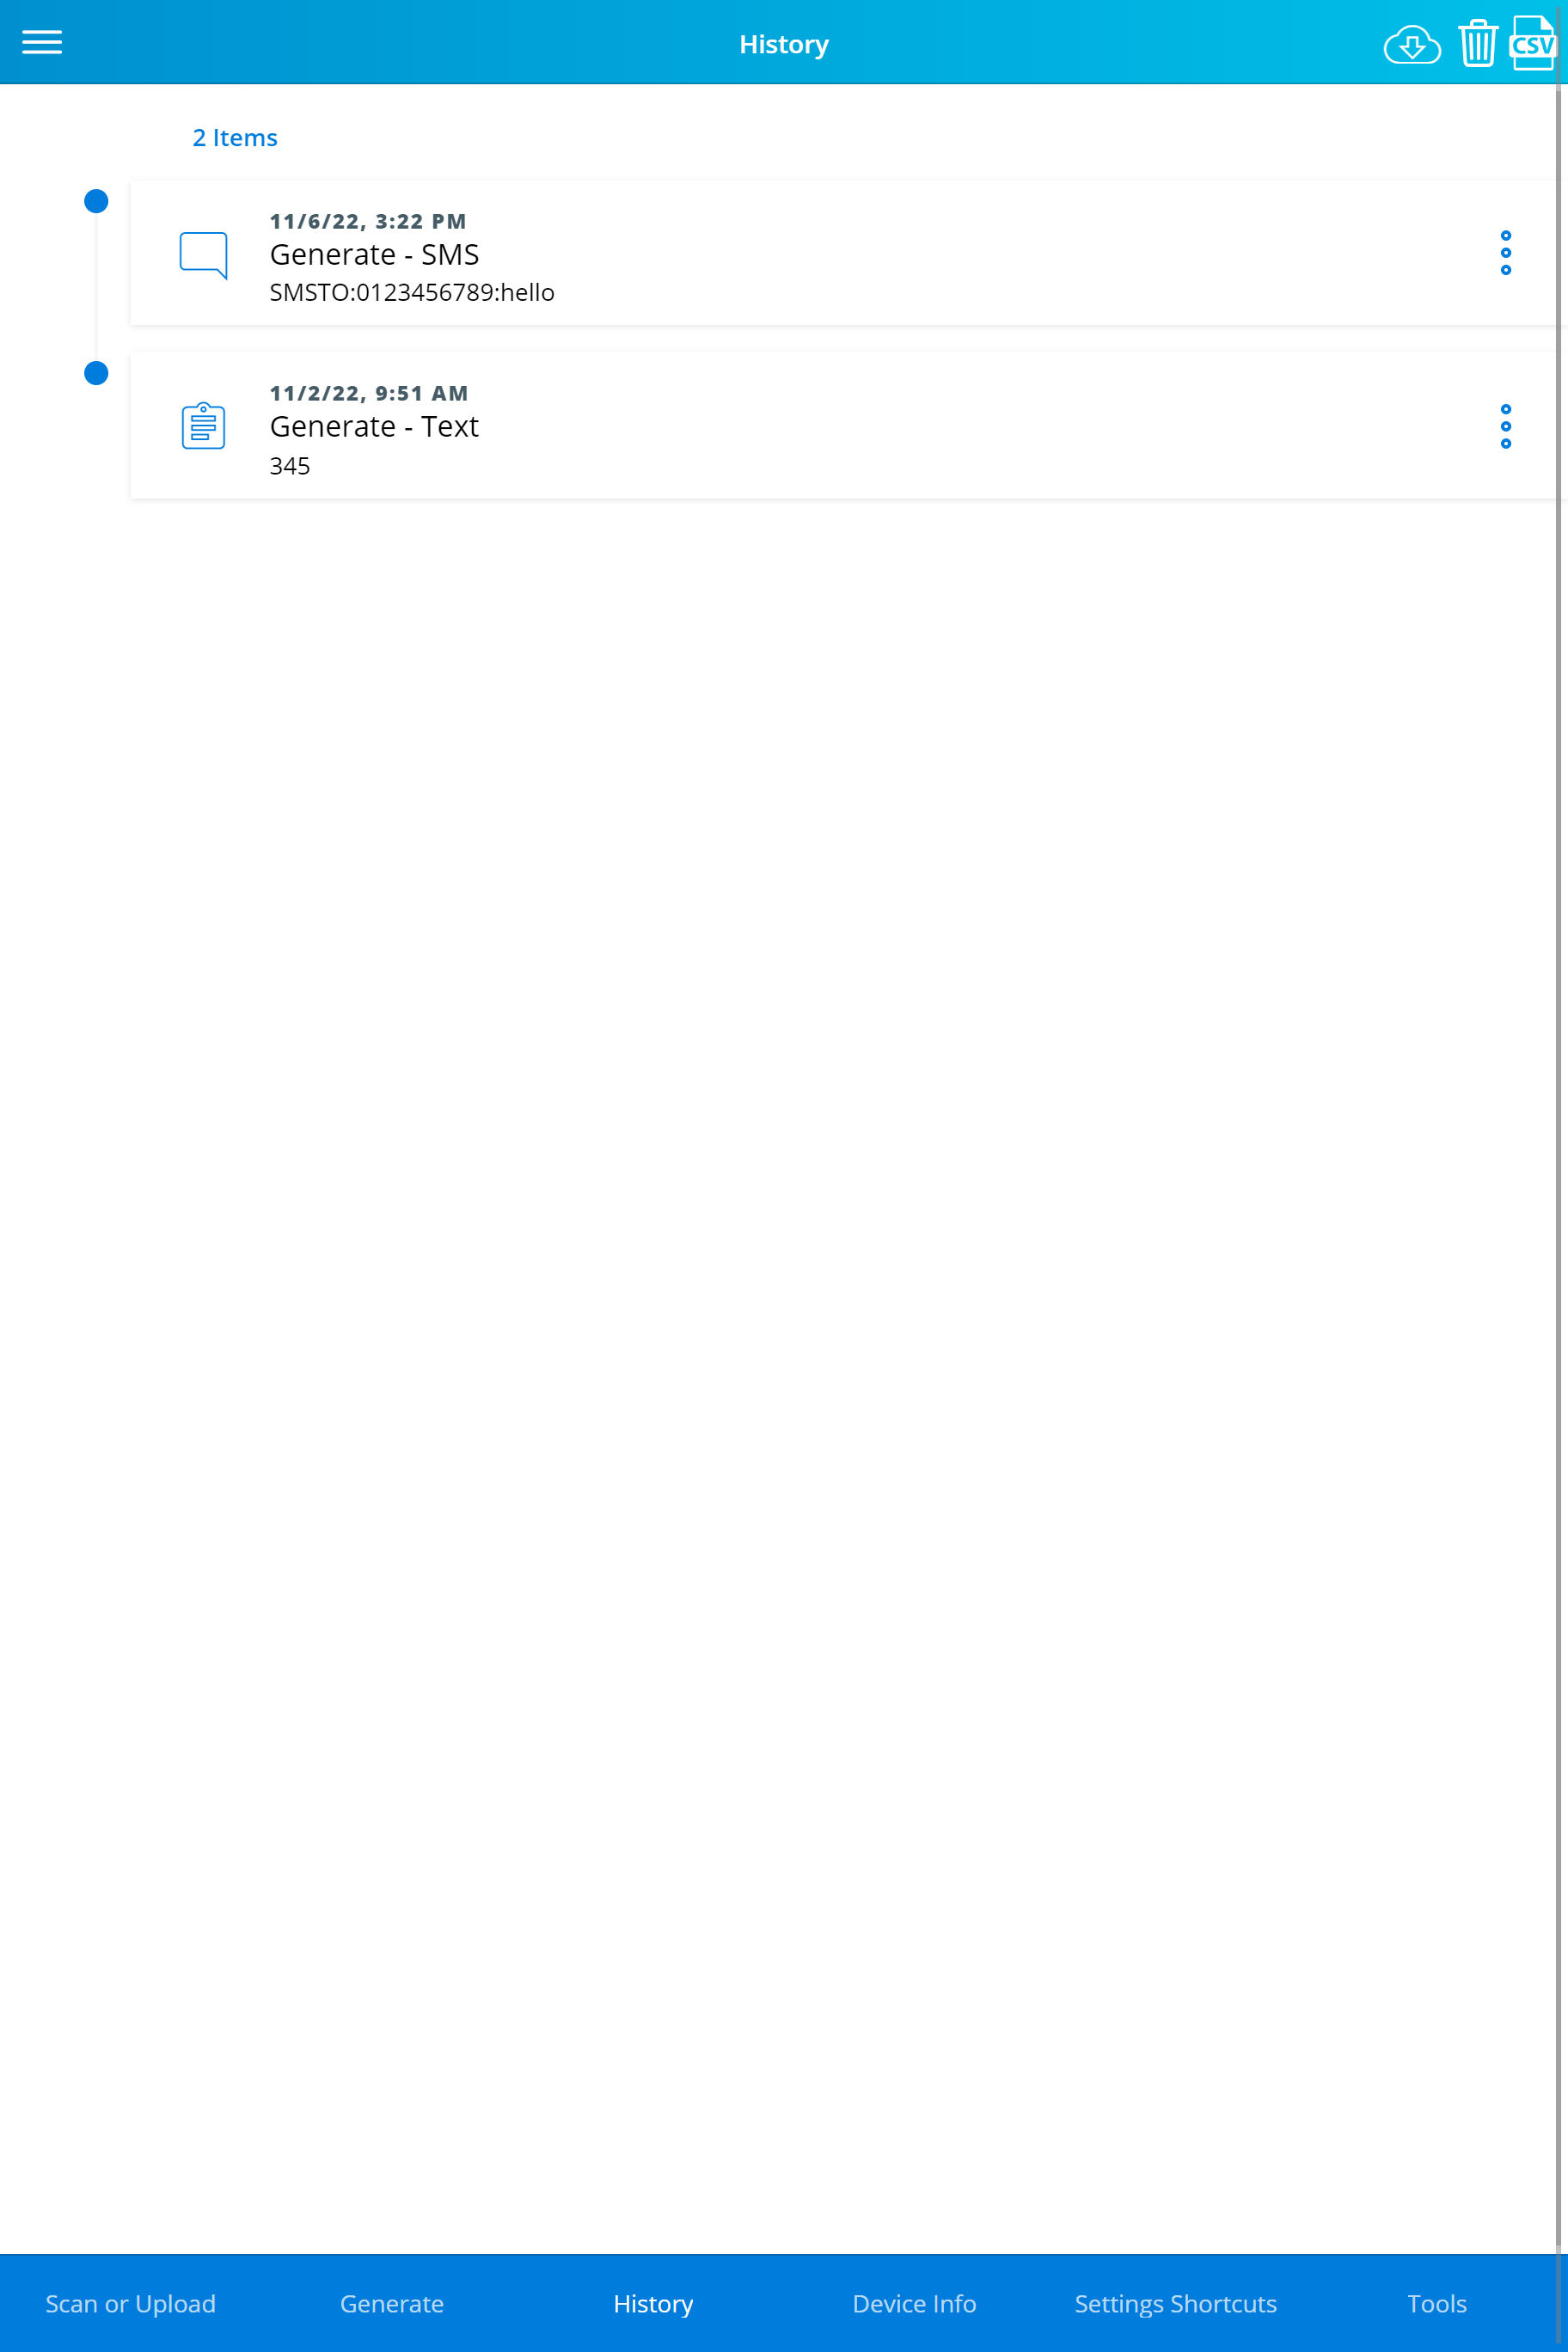Click the Text clipboard icon

203,426
